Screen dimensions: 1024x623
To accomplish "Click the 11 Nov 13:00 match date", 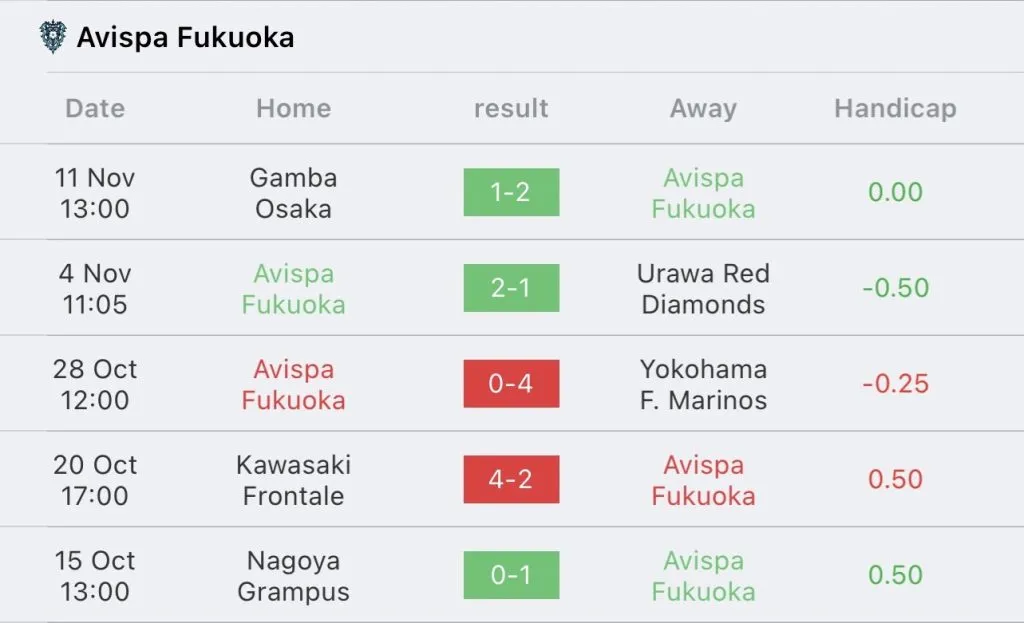I will pyautogui.click(x=95, y=193).
